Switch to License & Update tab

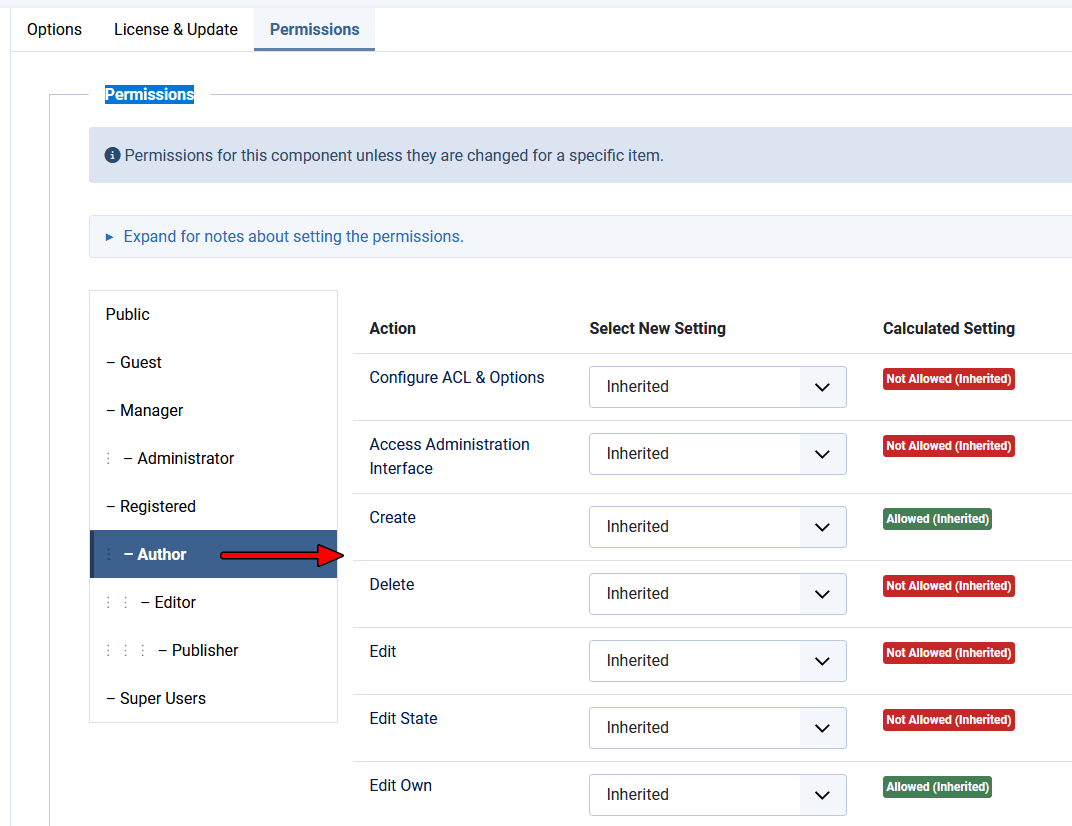tap(176, 29)
